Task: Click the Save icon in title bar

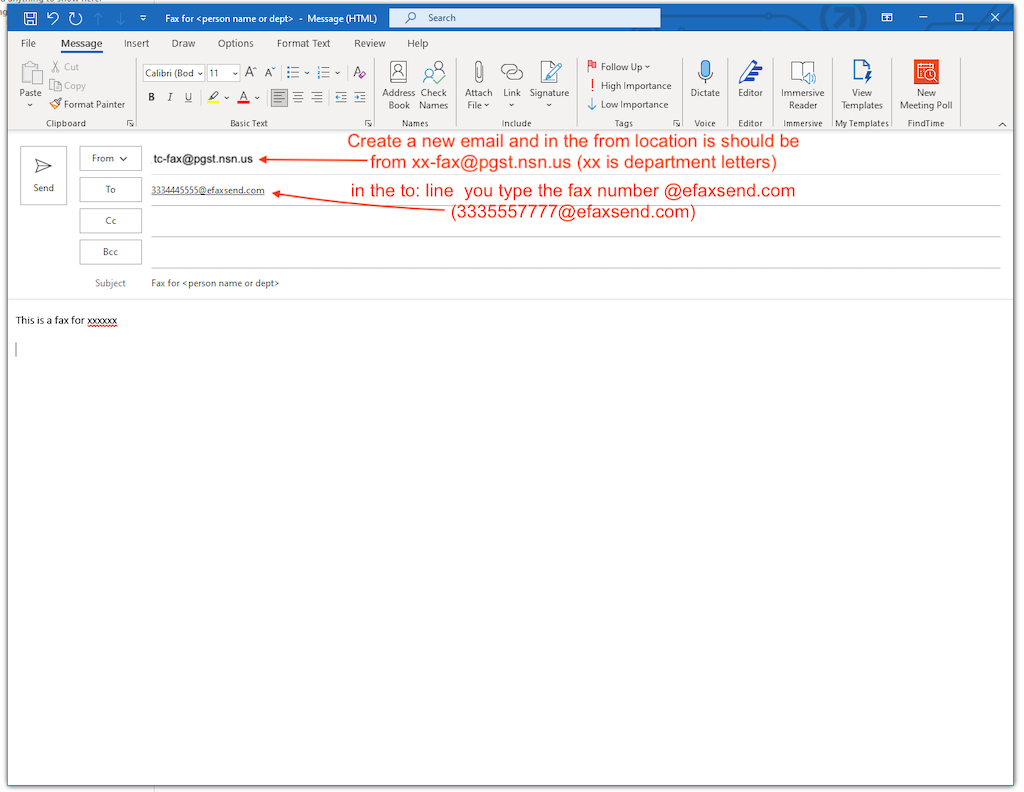Action: click(x=30, y=18)
